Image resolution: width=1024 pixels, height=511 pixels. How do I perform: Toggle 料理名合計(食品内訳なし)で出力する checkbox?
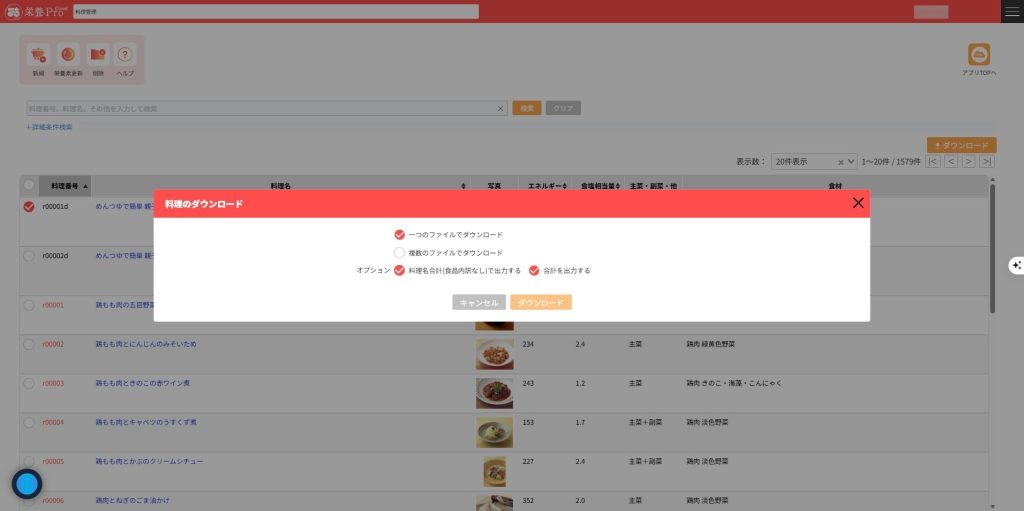(x=400, y=270)
